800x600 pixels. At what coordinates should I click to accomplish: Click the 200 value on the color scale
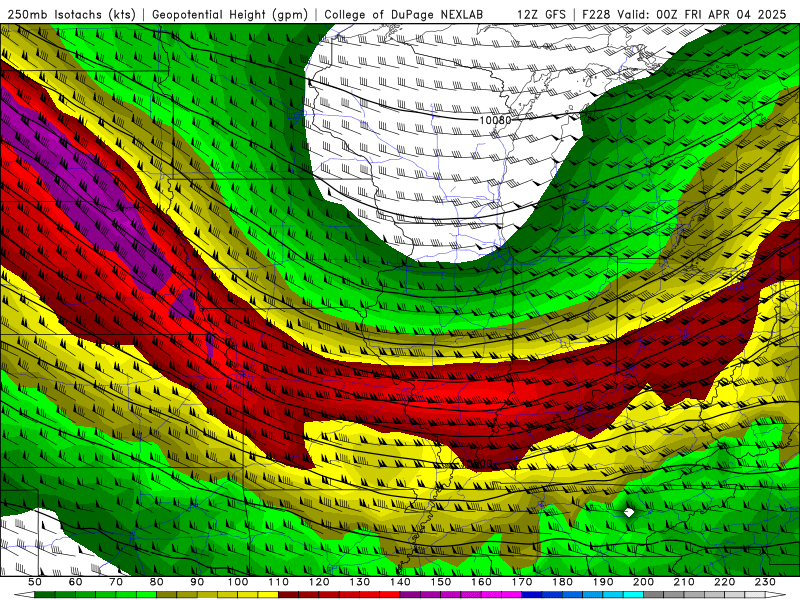[644, 582]
